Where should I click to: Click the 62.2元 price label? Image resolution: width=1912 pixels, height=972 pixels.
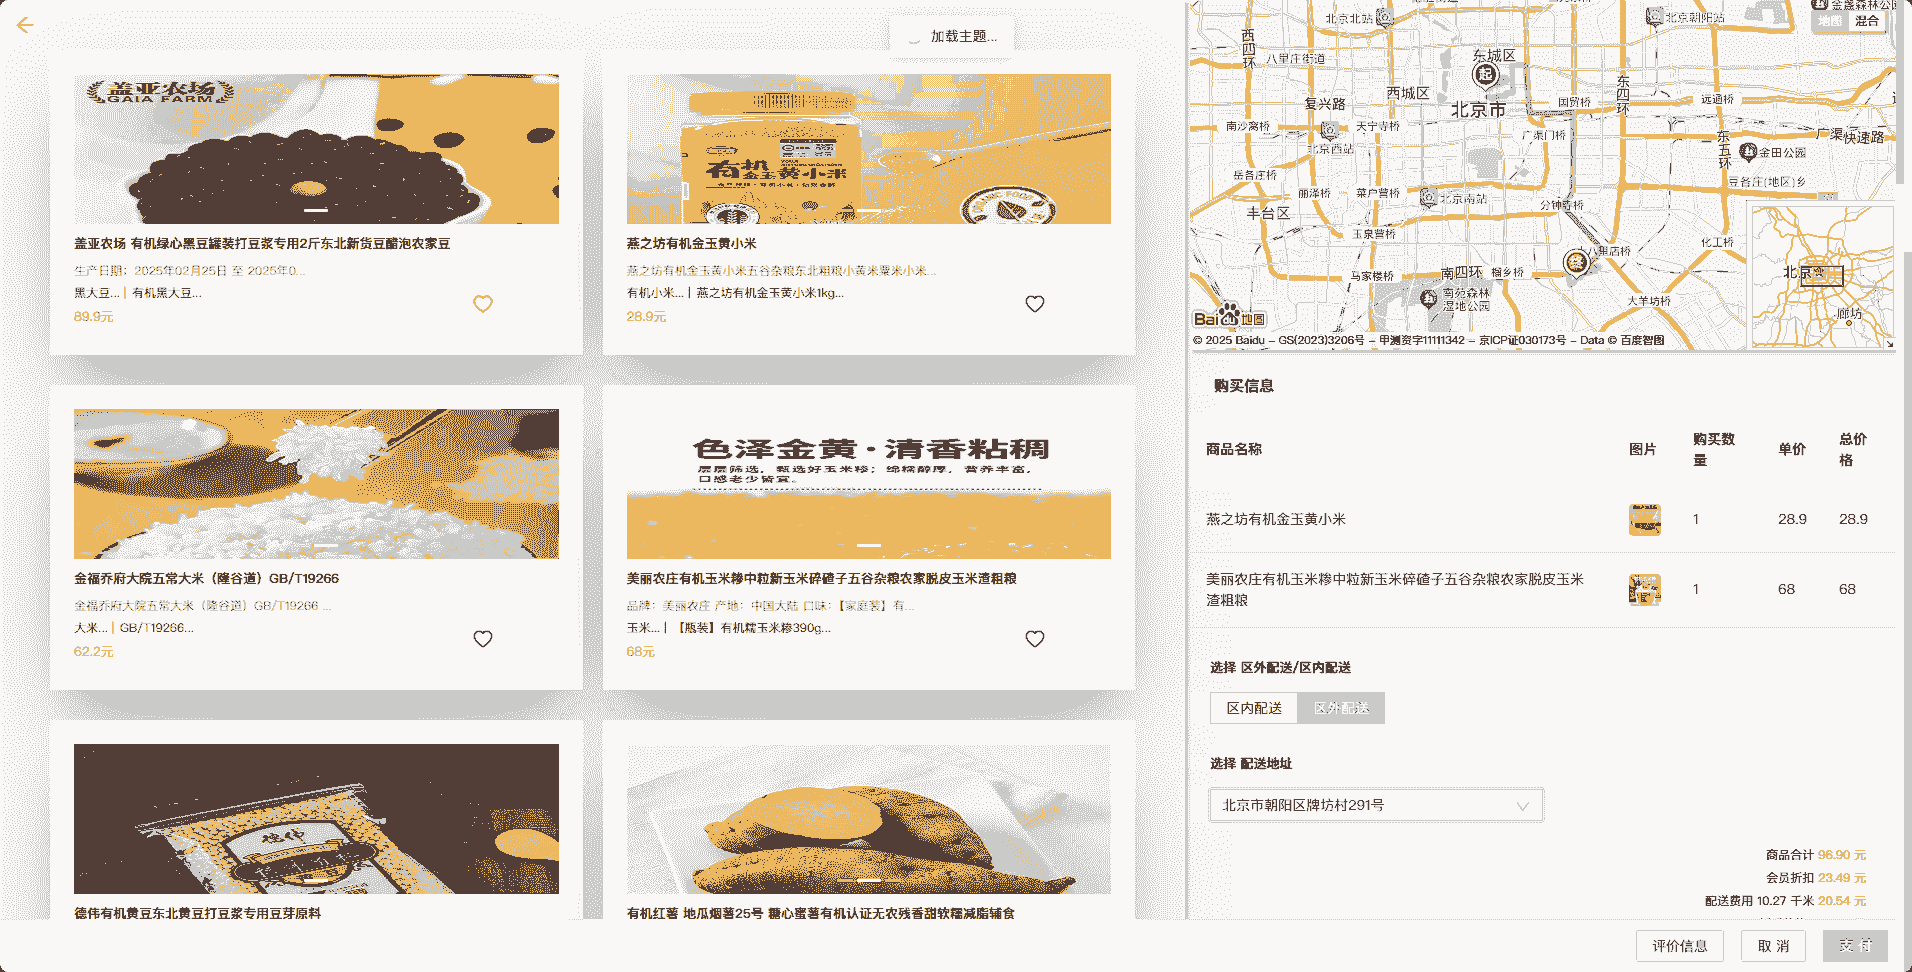coord(93,652)
